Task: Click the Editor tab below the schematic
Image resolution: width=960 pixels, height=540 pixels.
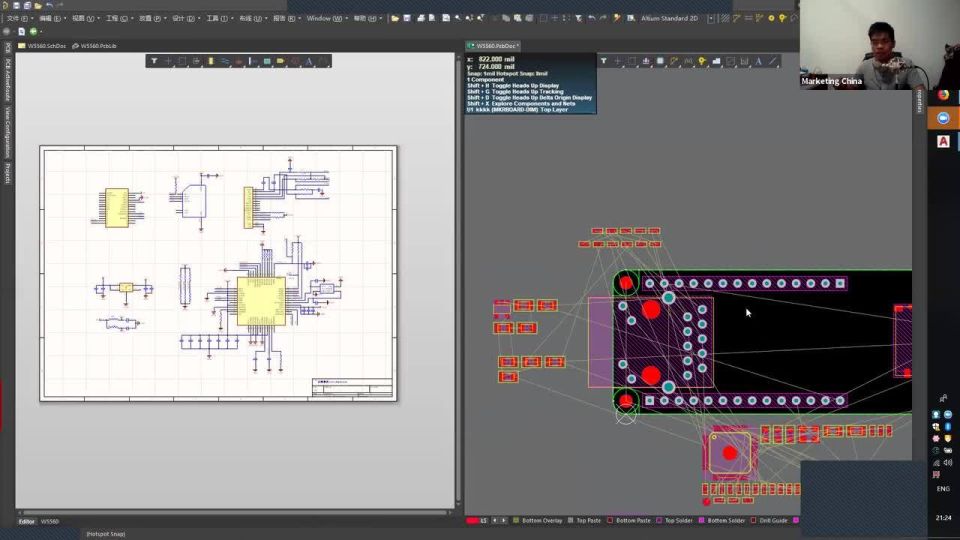Action: (26, 522)
